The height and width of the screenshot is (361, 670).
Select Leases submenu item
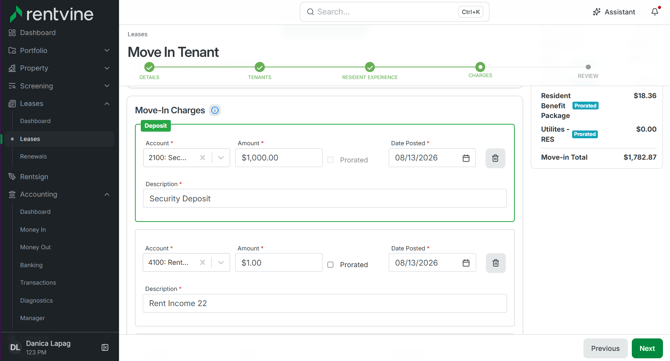click(x=30, y=139)
